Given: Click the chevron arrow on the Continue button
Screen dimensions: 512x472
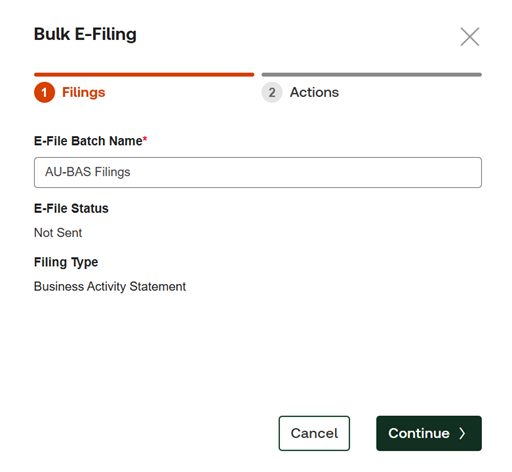Looking at the screenshot, I should point(462,433).
